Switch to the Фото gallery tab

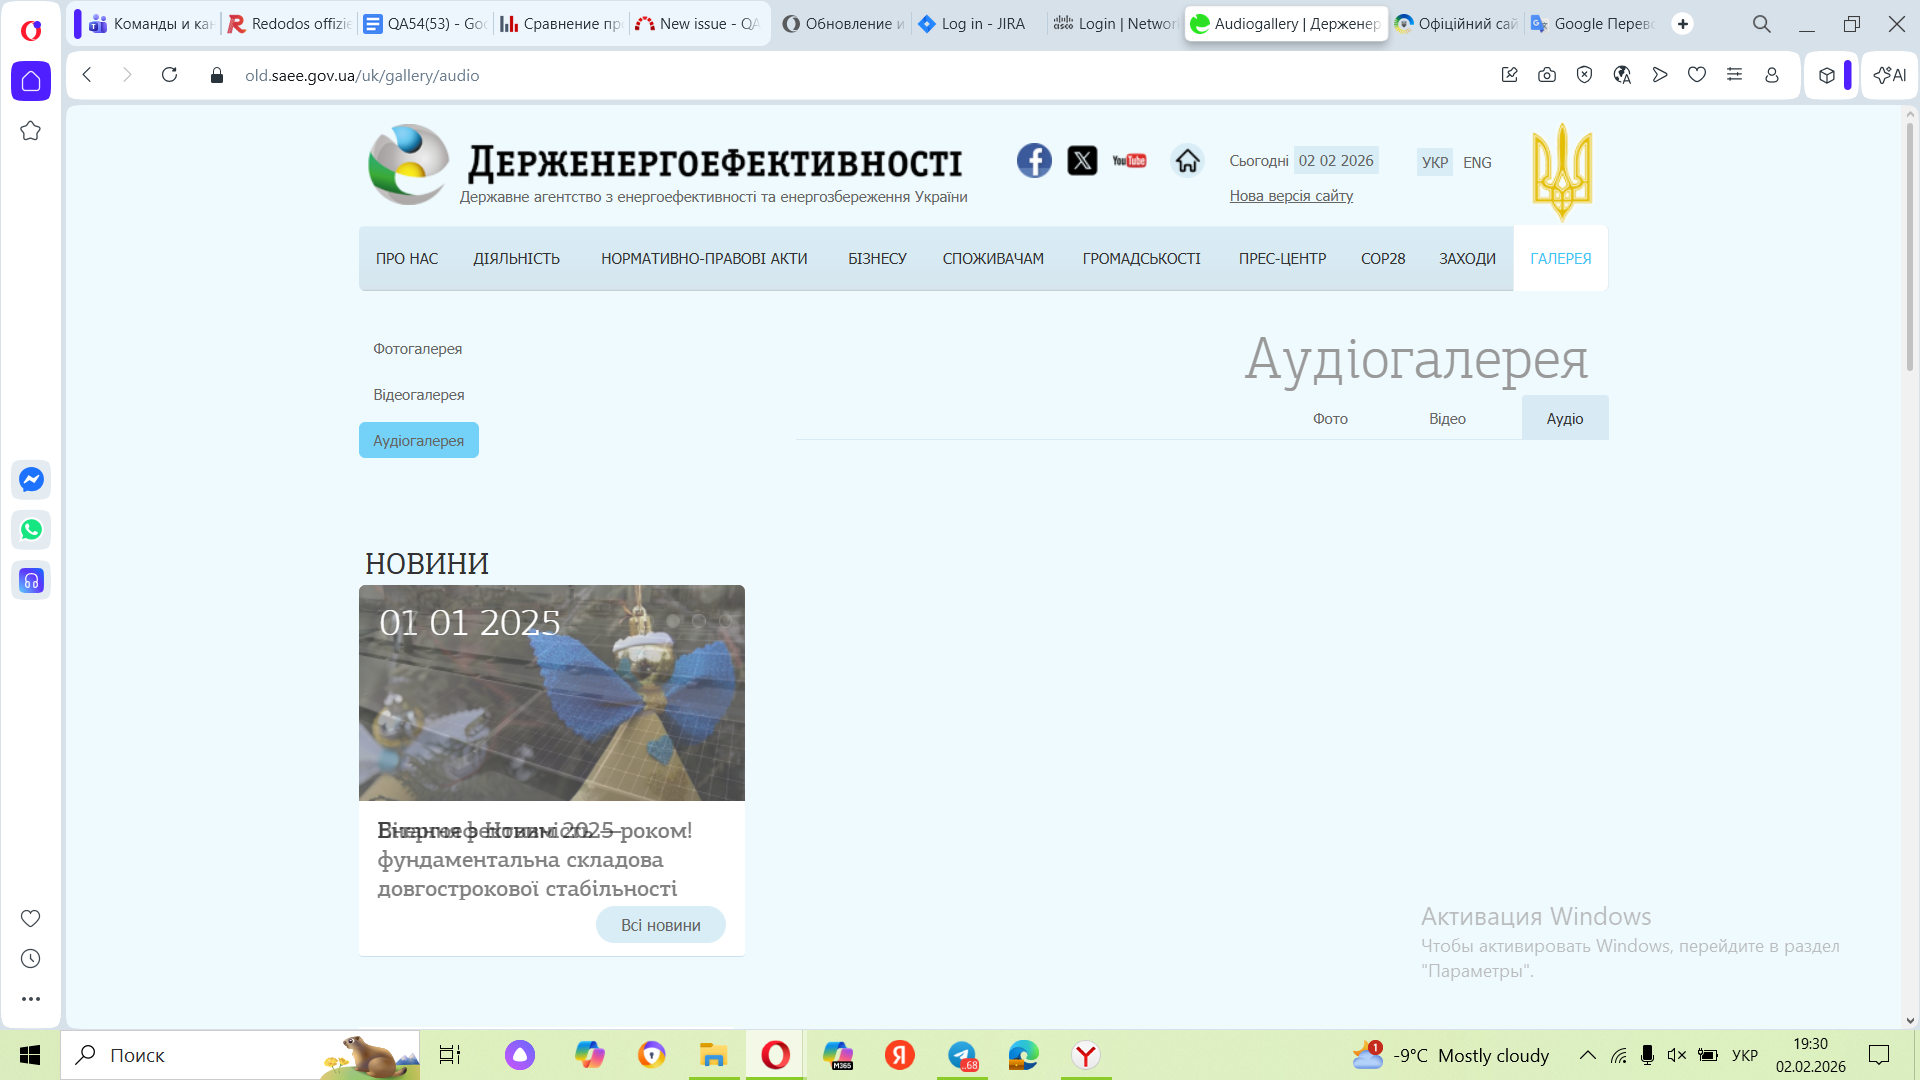(x=1330, y=418)
